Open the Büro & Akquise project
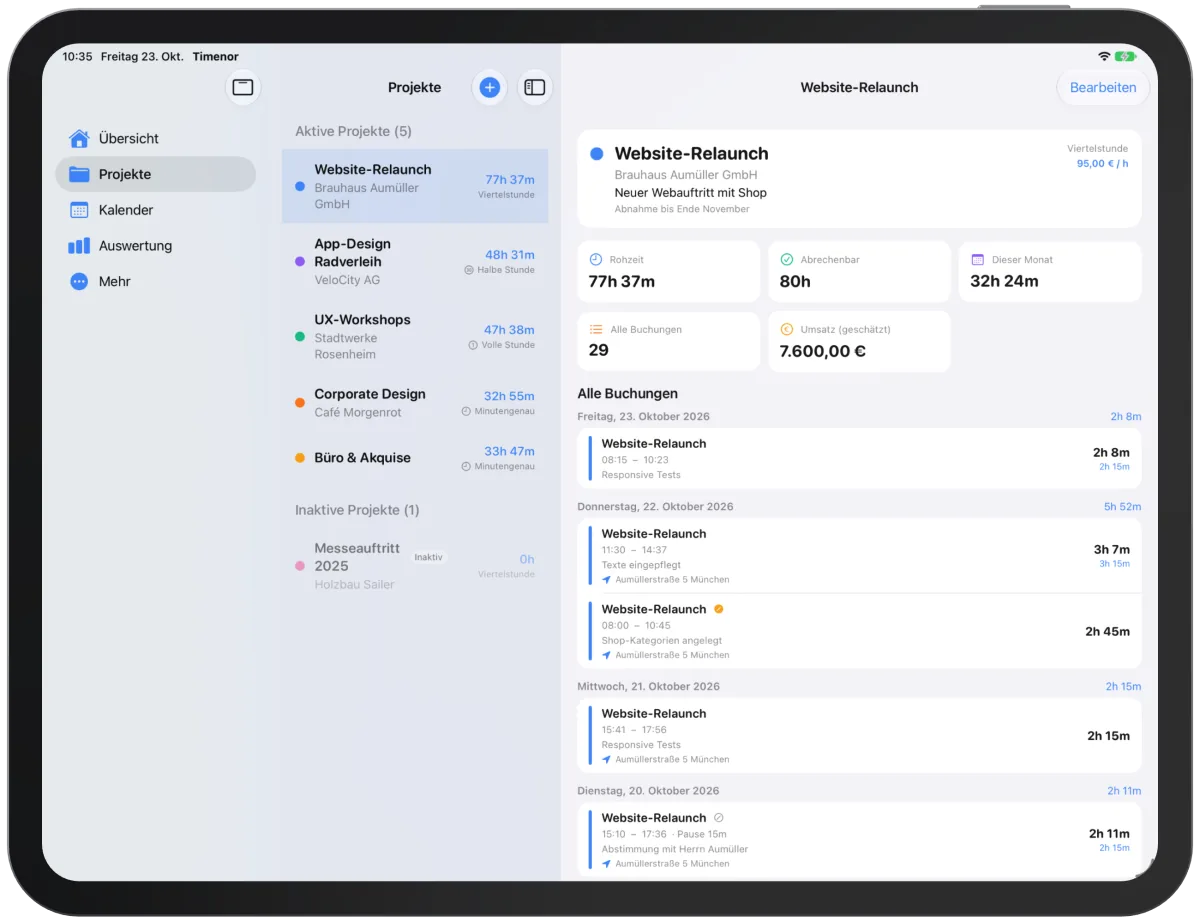Screen dimensions: 1200x922 coord(415,458)
